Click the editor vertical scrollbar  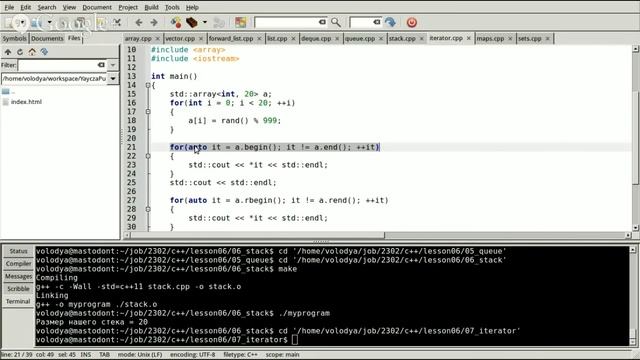[636, 138]
